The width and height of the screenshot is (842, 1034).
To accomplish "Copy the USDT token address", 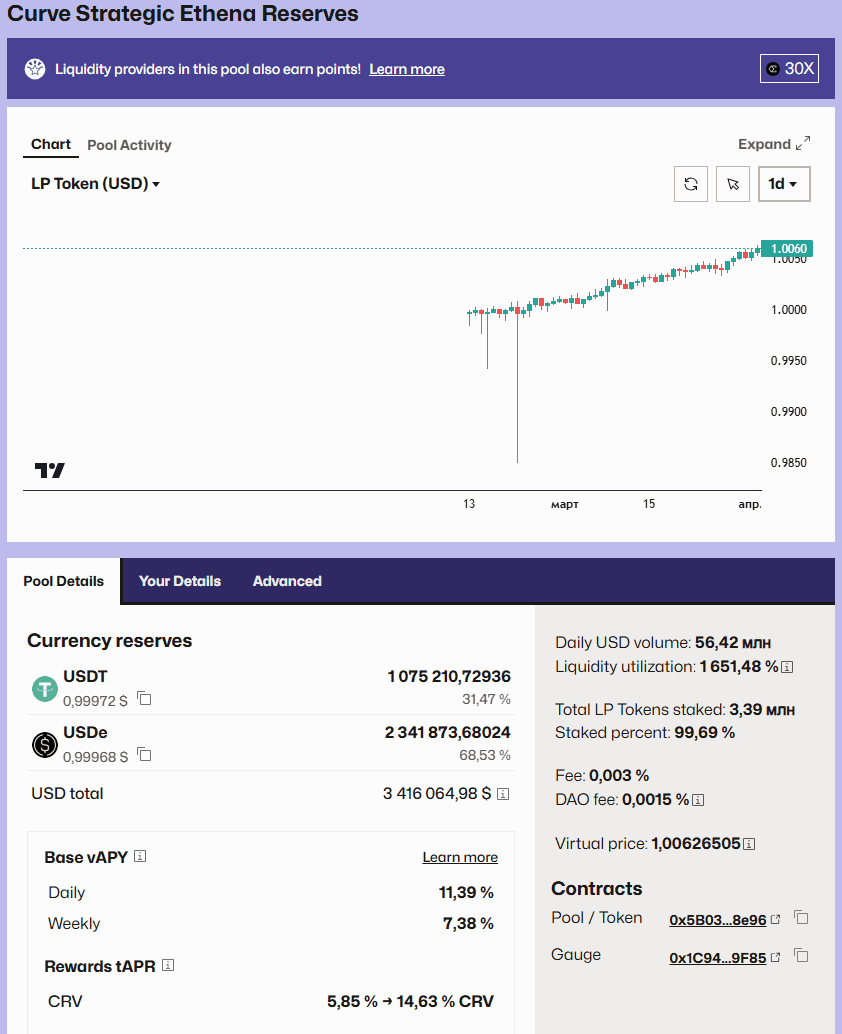I will [x=144, y=698].
